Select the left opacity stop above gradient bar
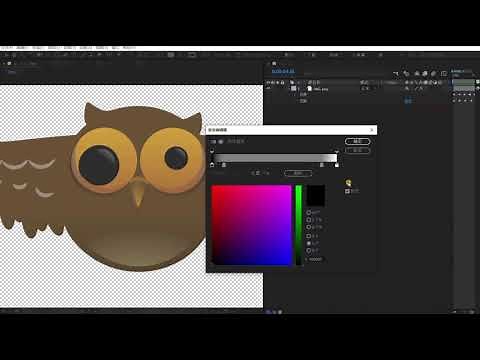Image resolution: width=480 pixels, height=360 pixels. coord(212,151)
